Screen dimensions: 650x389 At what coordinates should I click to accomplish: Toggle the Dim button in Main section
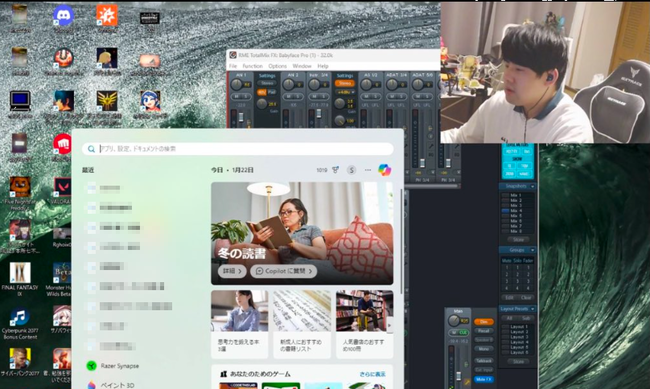(x=483, y=322)
